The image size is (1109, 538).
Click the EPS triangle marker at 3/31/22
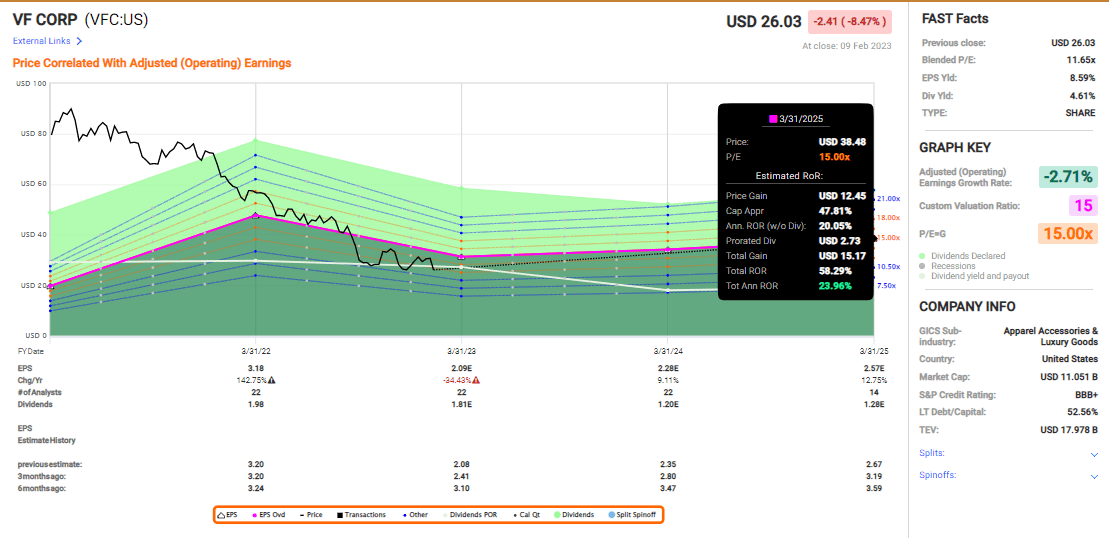point(255,215)
